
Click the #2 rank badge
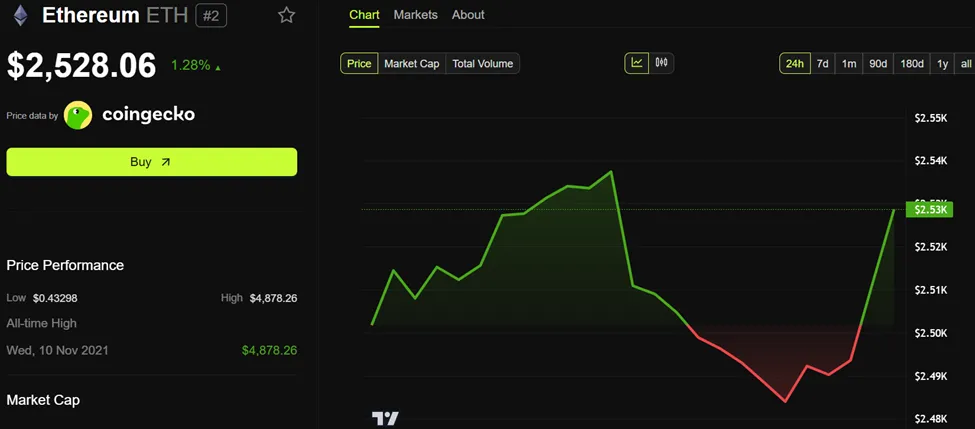[x=211, y=15]
